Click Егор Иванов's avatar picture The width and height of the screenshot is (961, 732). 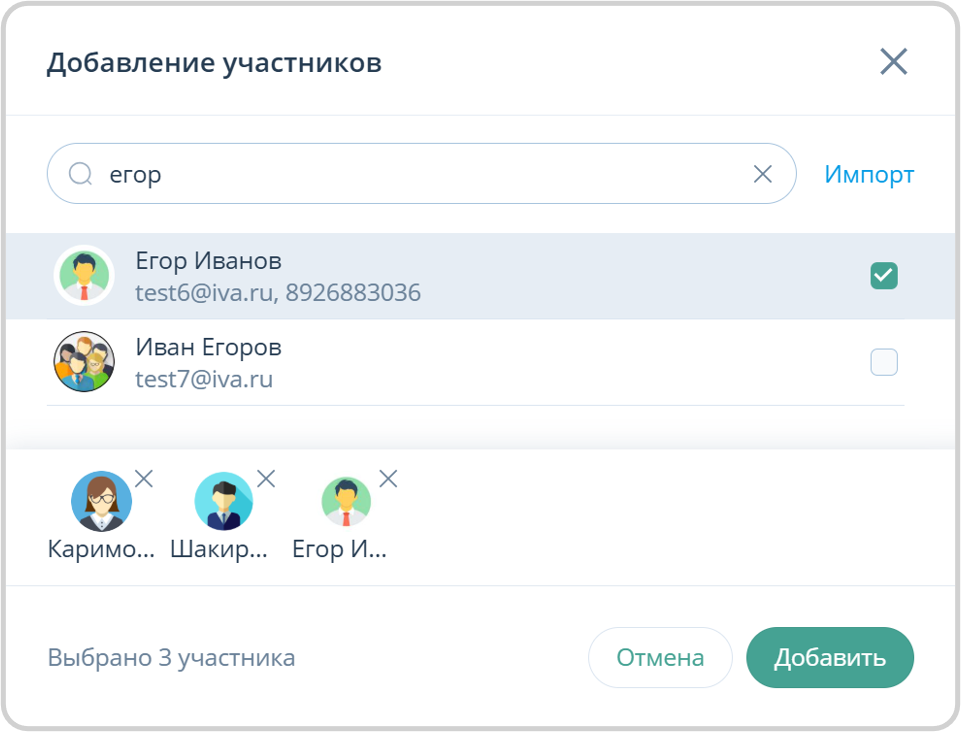84,275
